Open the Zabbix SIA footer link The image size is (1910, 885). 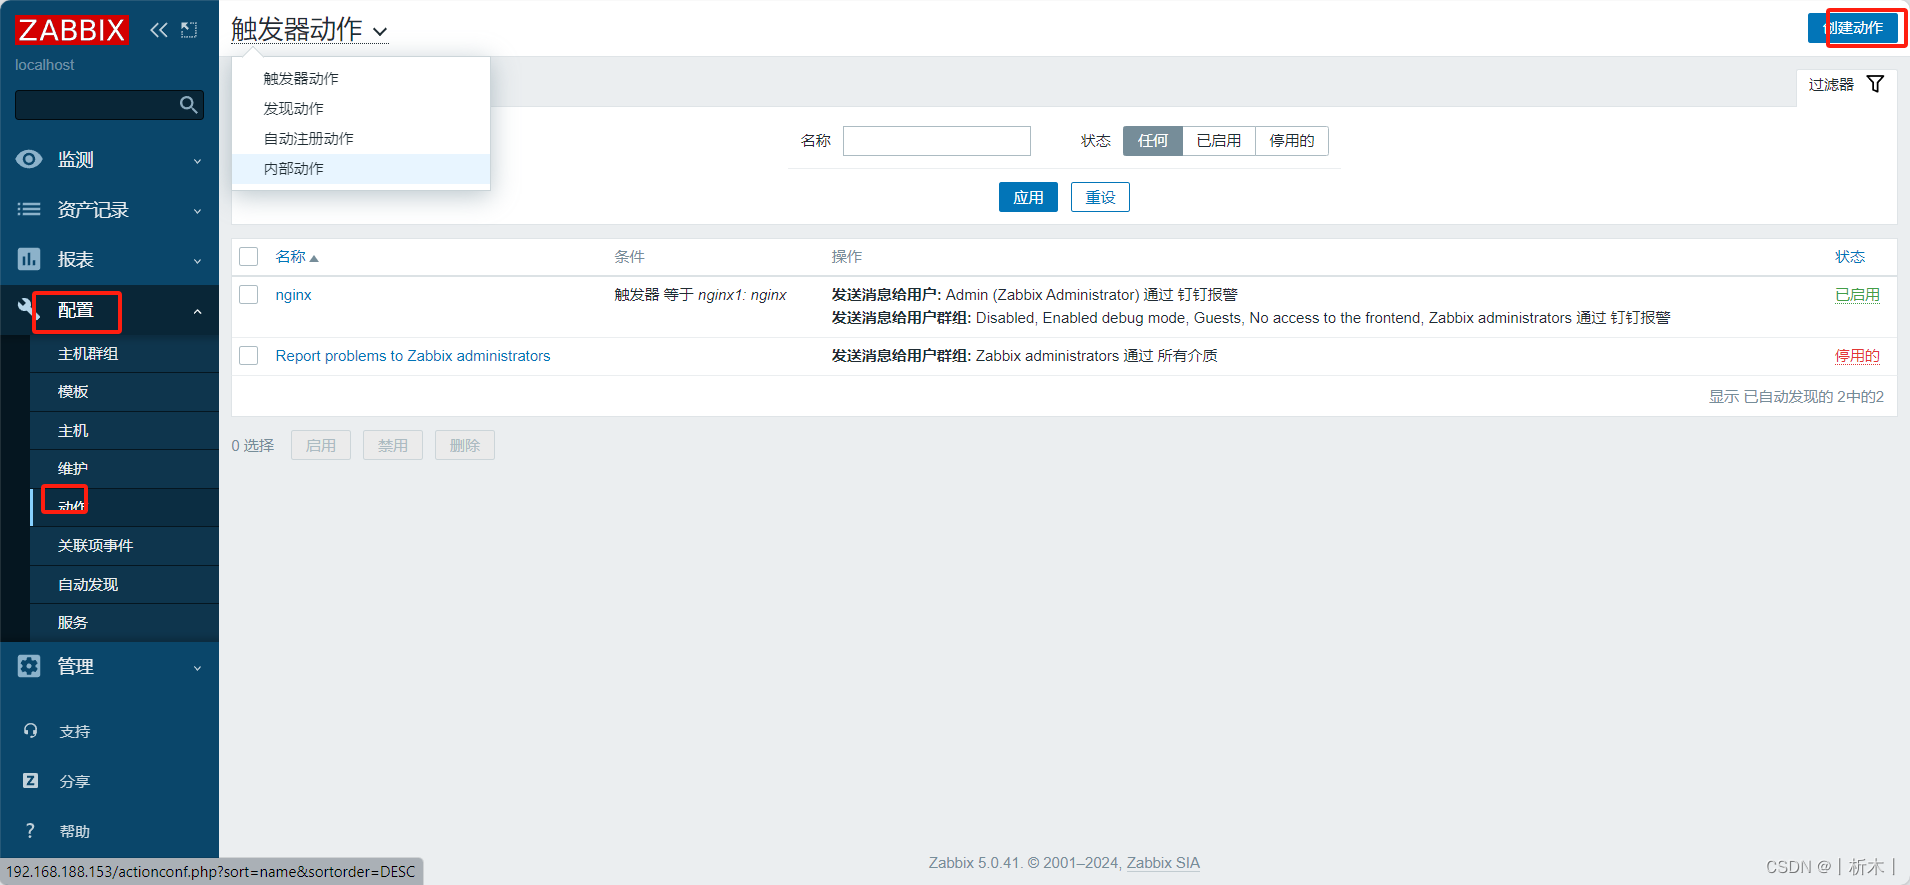pyautogui.click(x=1163, y=863)
